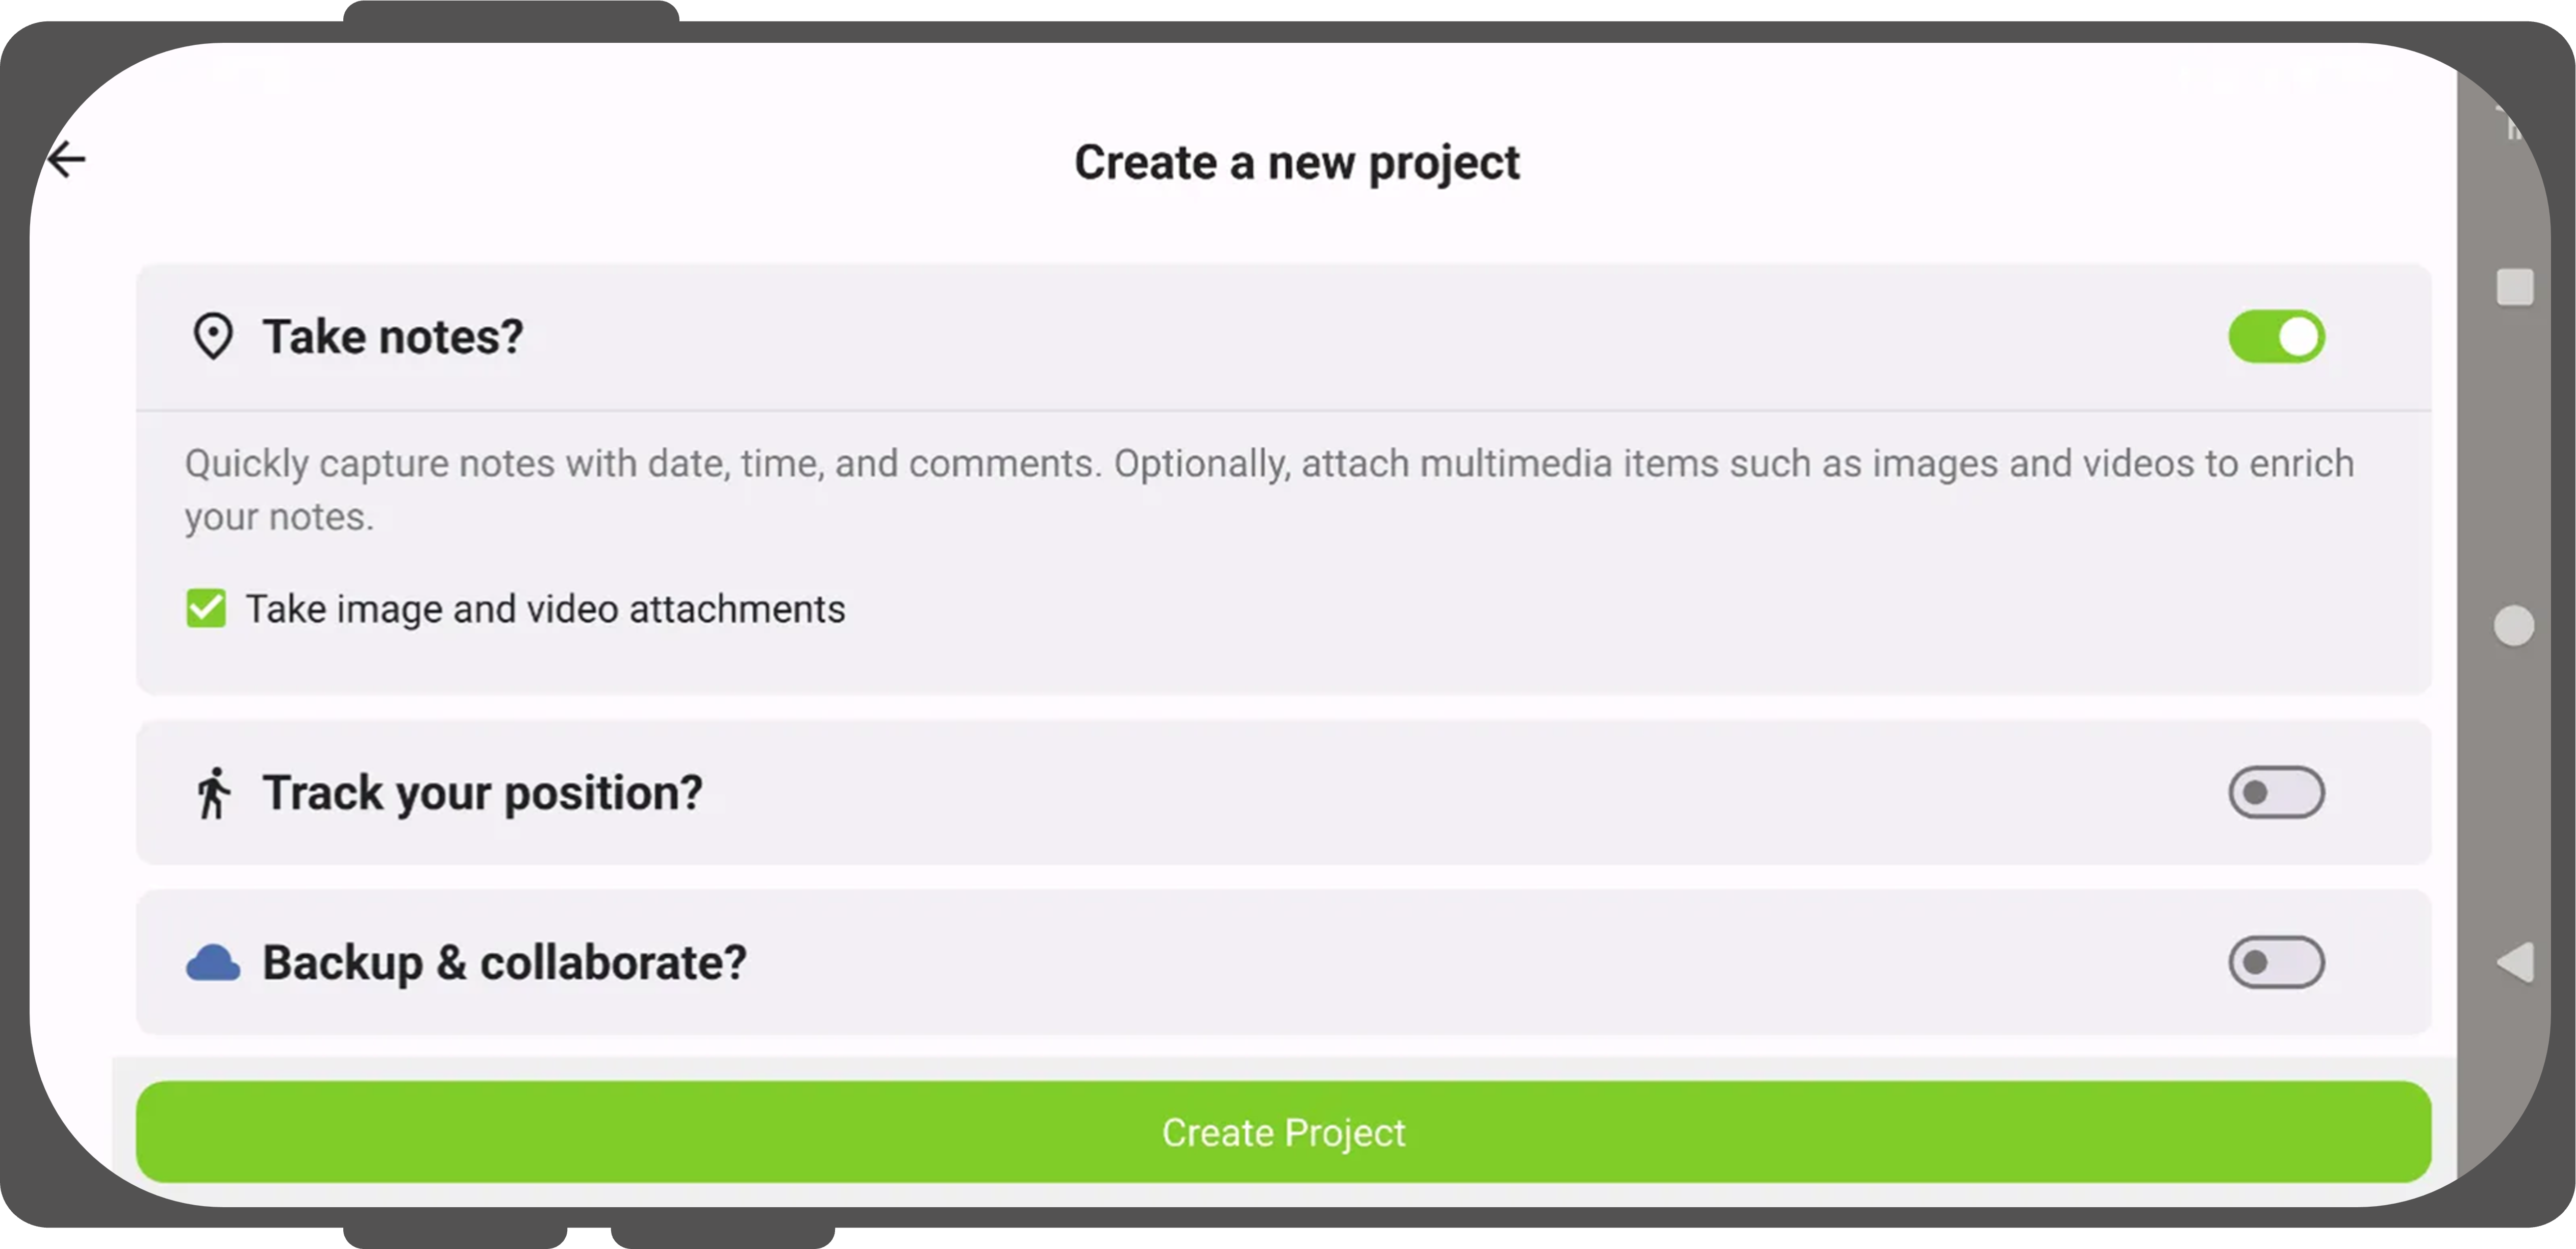Screen dimensions: 2576x1249
Task: Click the blue cloud backup icon
Action: tap(213, 963)
